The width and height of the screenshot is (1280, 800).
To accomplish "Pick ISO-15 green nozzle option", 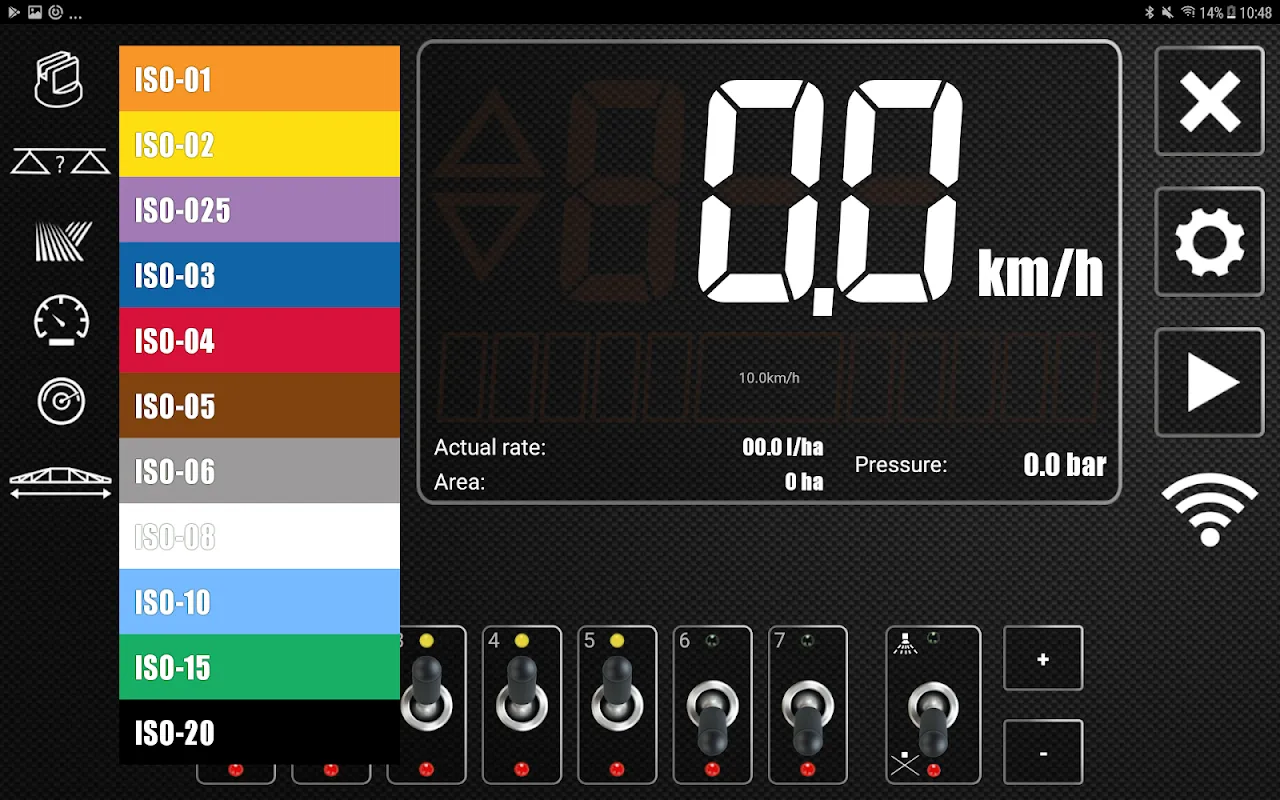I will click(259, 667).
